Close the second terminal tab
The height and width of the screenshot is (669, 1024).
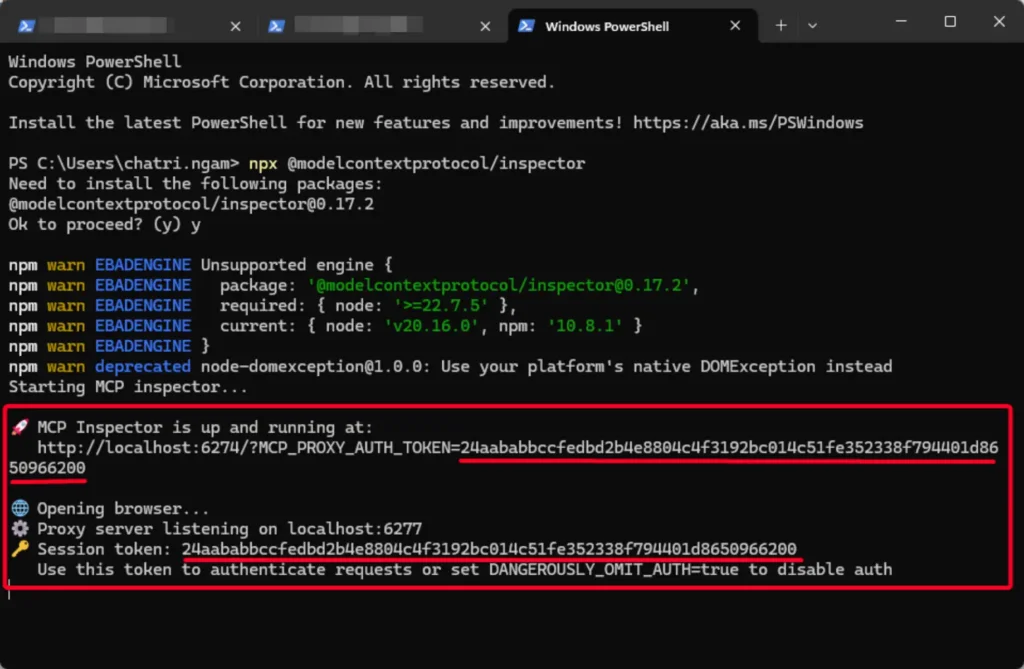pos(486,26)
